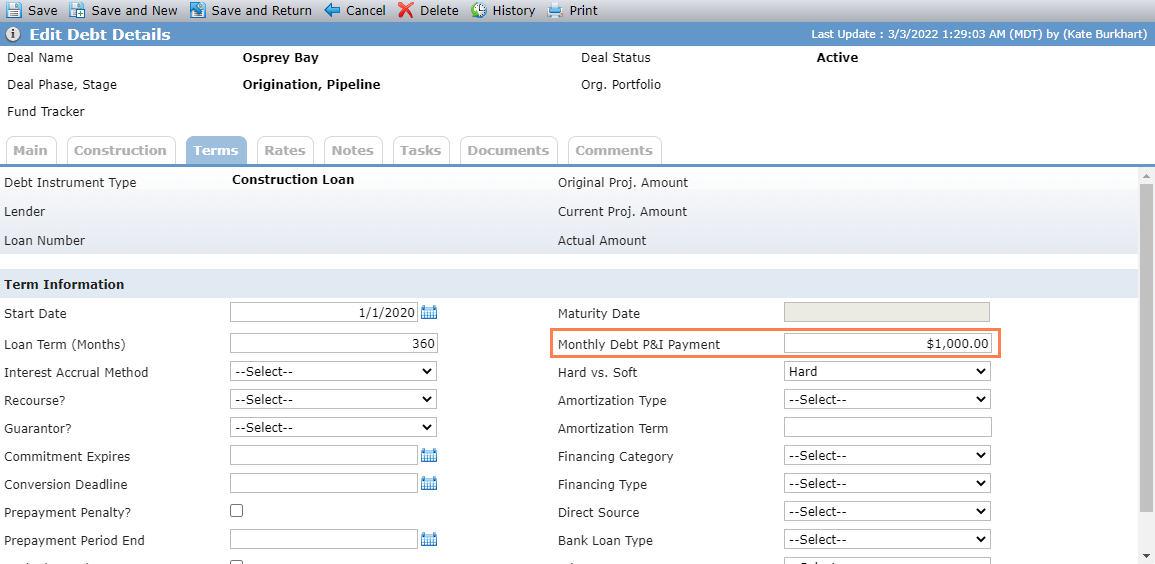The height and width of the screenshot is (564, 1155).
Task: Click the vertical scrollbar thumb
Action: point(1147,346)
